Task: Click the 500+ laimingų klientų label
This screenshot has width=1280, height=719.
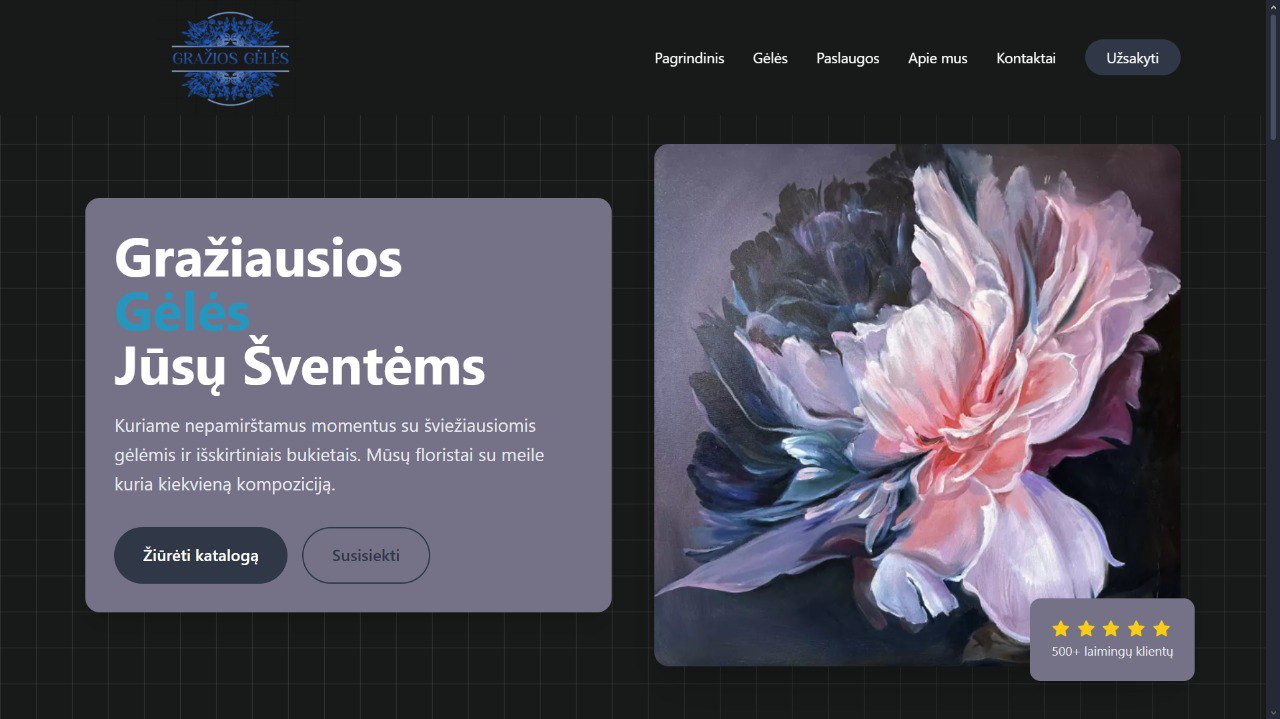Action: (1112, 652)
